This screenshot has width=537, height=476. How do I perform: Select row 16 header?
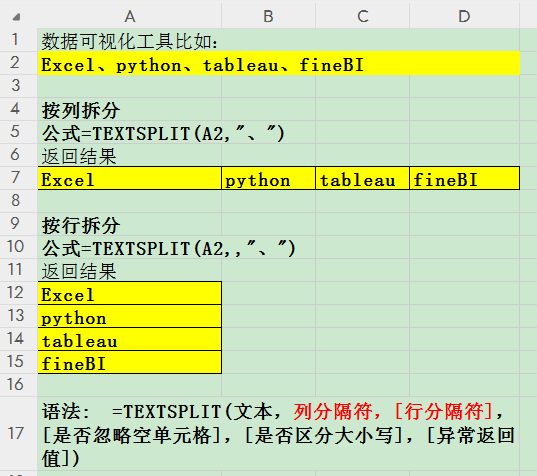point(18,385)
